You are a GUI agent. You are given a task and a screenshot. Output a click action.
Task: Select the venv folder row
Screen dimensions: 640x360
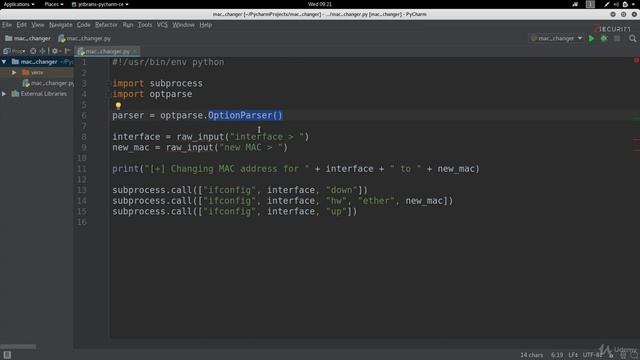click(37, 72)
